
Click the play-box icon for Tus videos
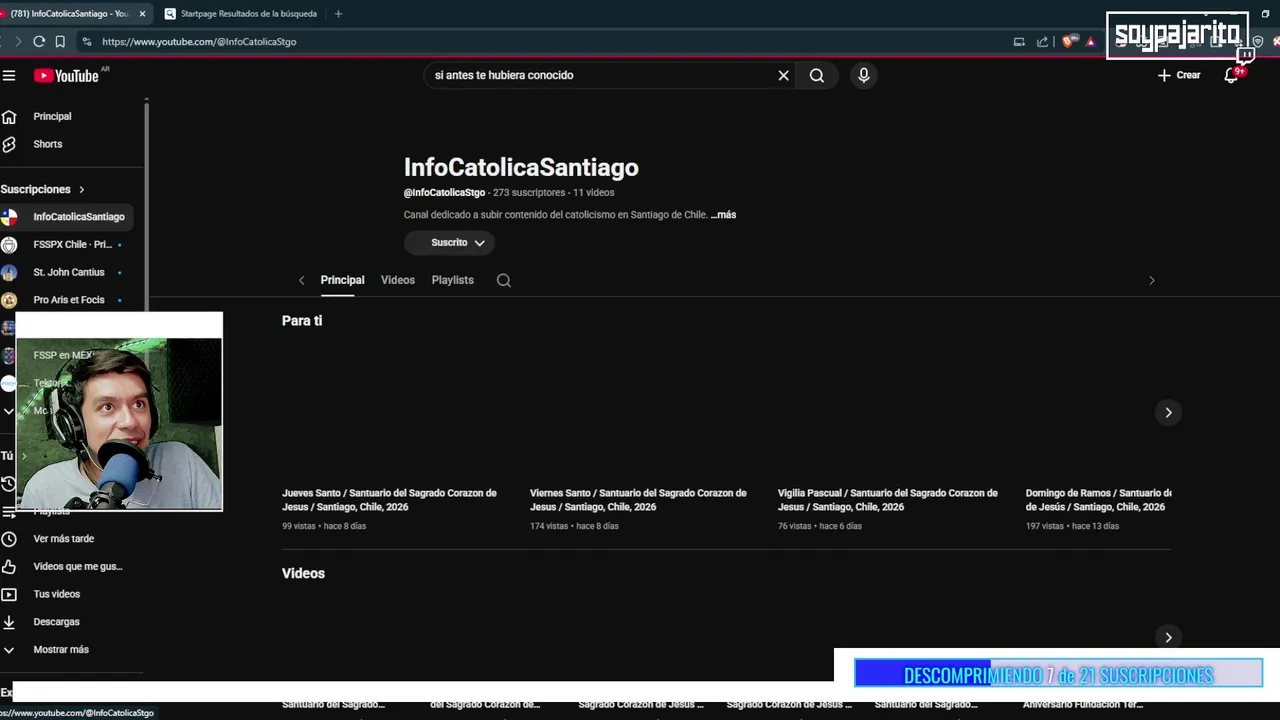(x=9, y=594)
